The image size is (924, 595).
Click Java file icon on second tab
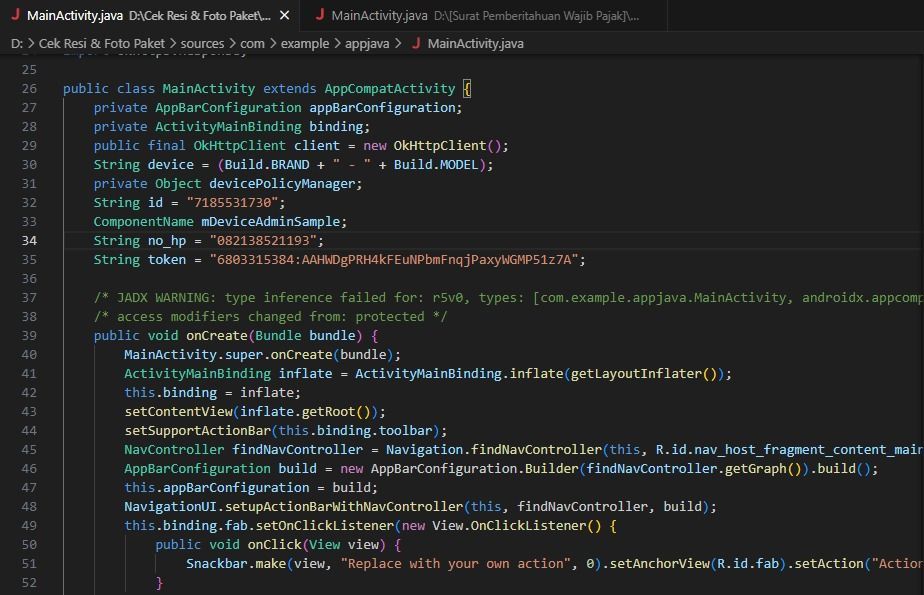[x=320, y=15]
